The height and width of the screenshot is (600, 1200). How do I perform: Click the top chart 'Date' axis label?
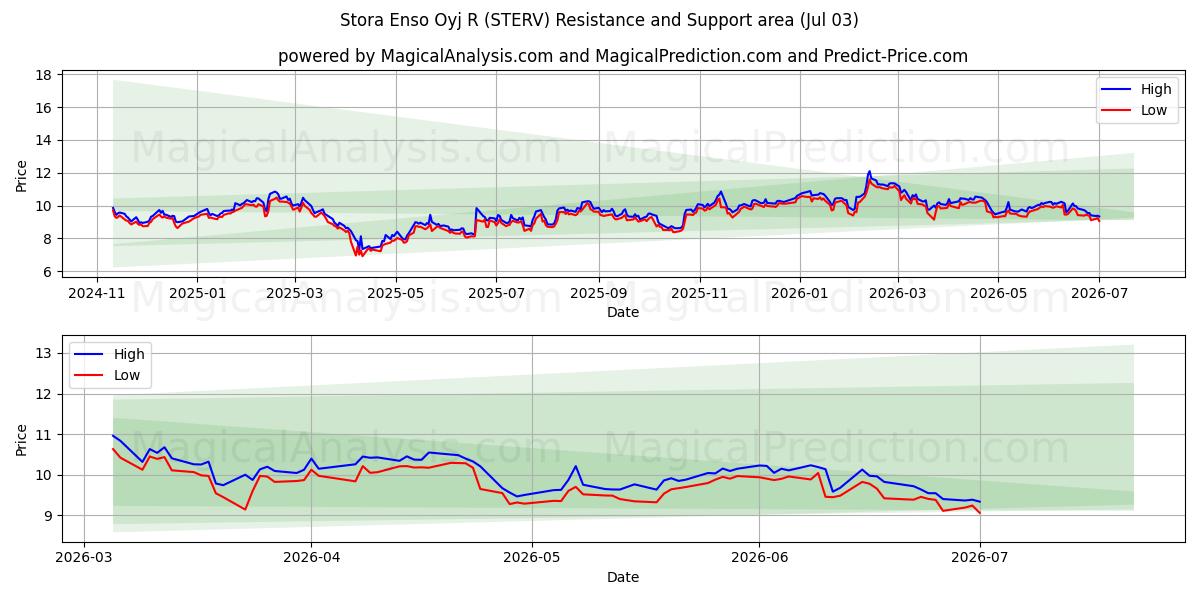(x=623, y=312)
